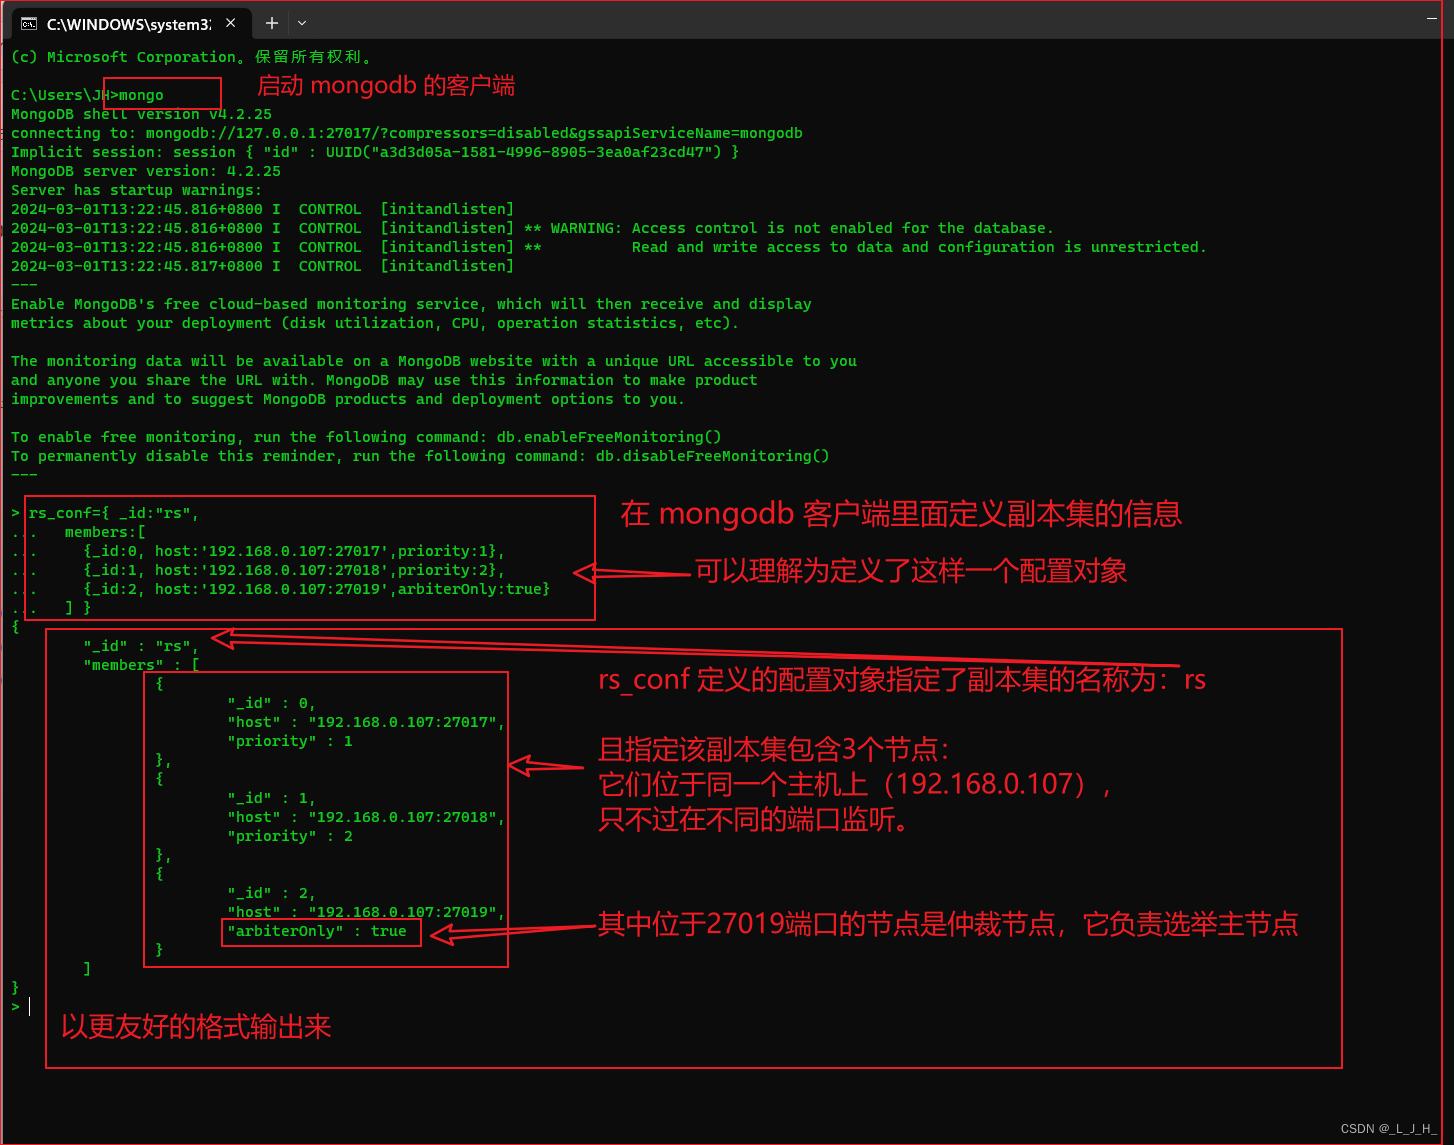Click output line '"_id" : 0,'
This screenshot has height=1145, width=1454.
coord(272,703)
